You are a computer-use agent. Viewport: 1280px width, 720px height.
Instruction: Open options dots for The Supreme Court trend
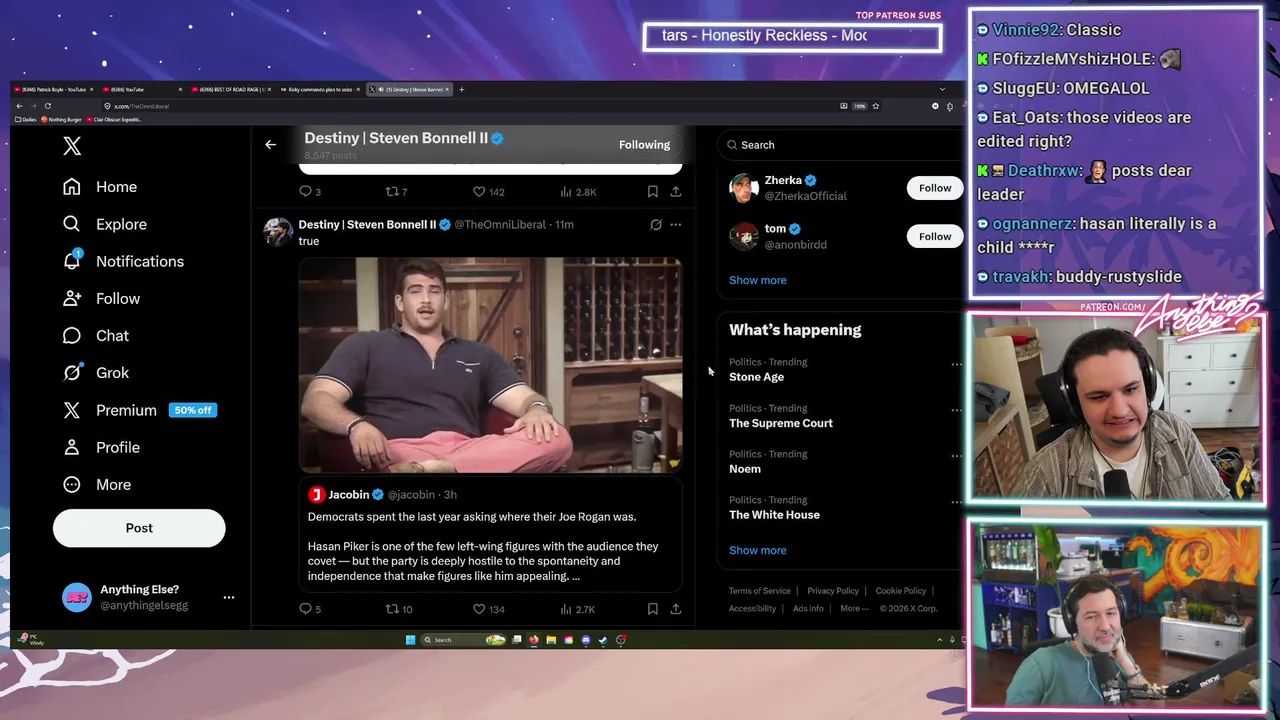(956, 410)
